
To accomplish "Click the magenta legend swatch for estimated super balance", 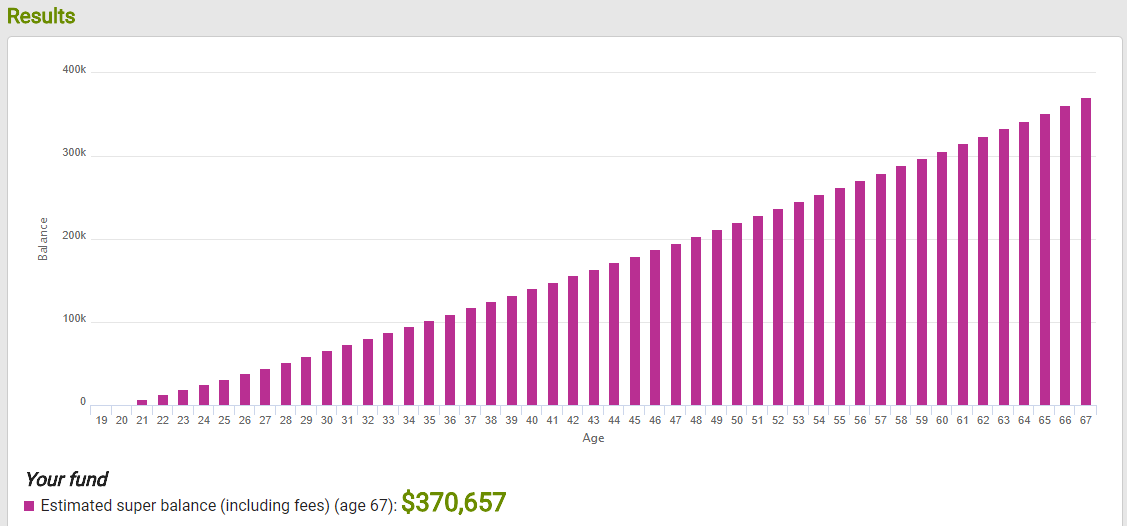I will point(30,506).
